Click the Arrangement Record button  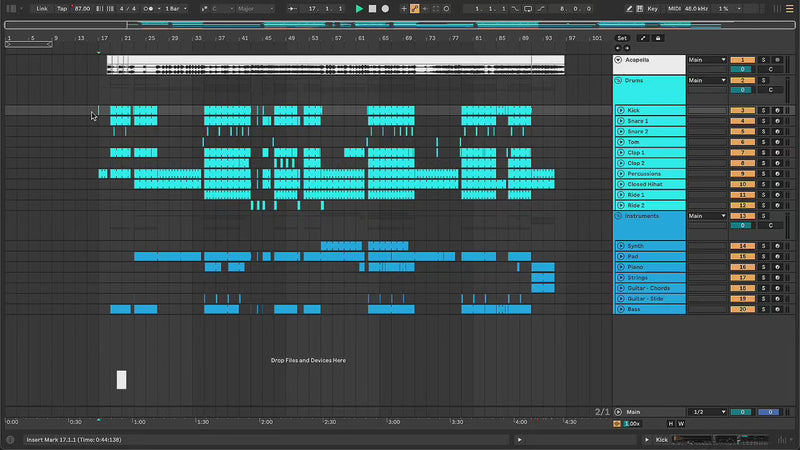click(x=385, y=8)
